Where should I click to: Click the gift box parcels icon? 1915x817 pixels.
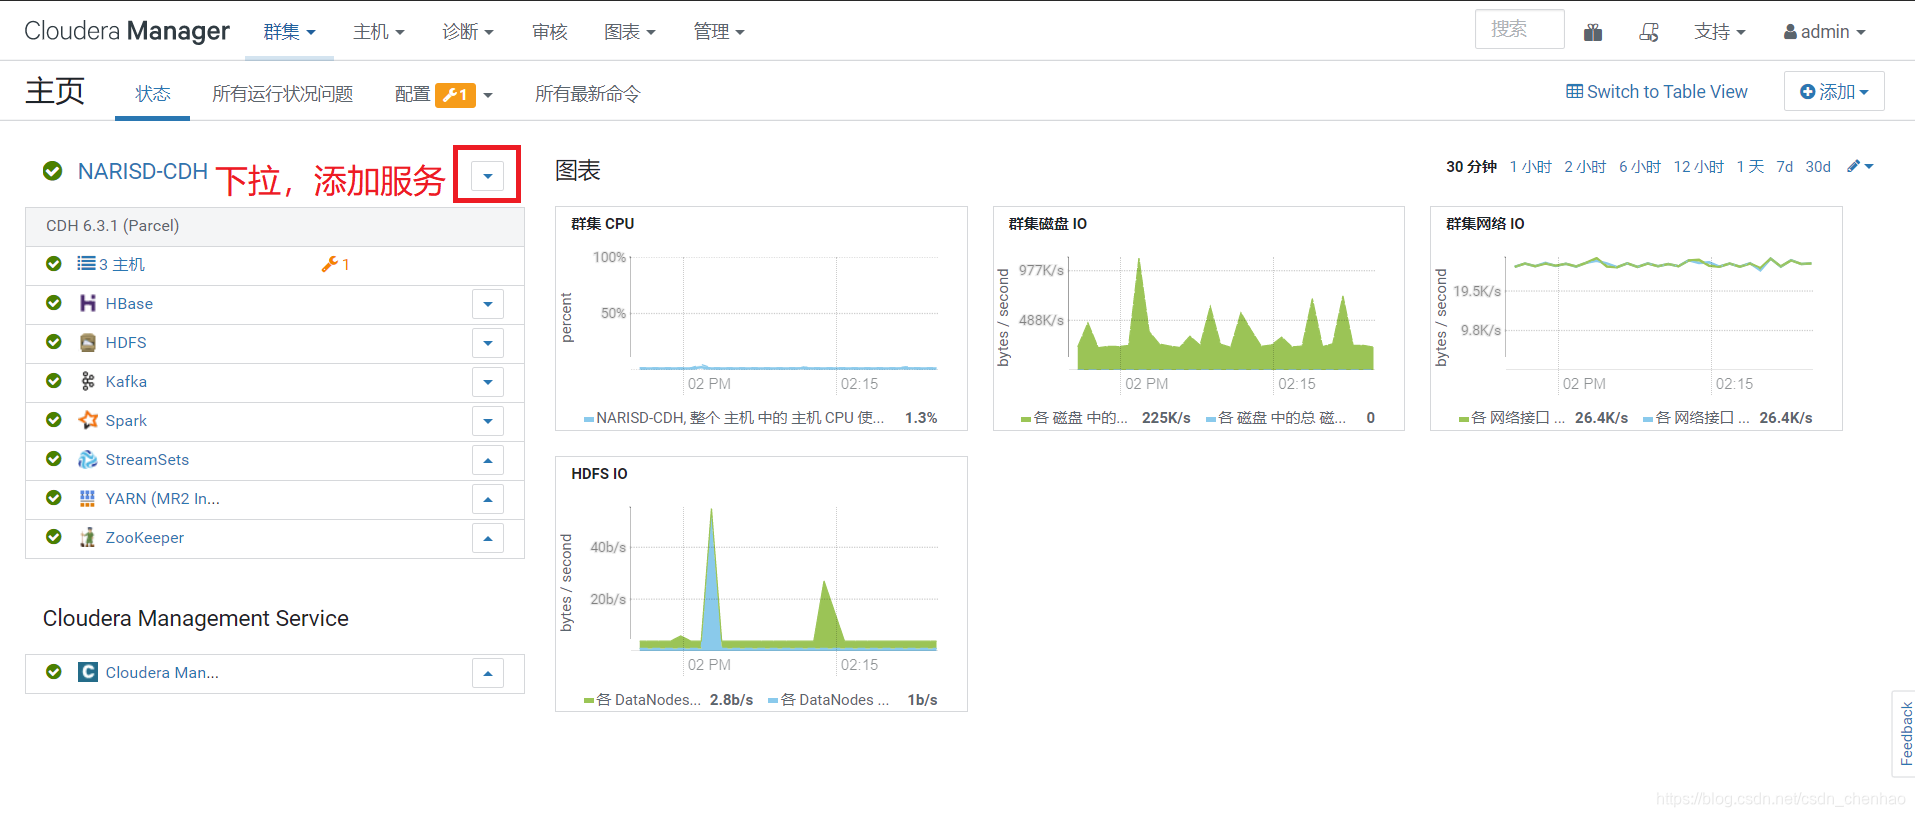coord(1593,32)
